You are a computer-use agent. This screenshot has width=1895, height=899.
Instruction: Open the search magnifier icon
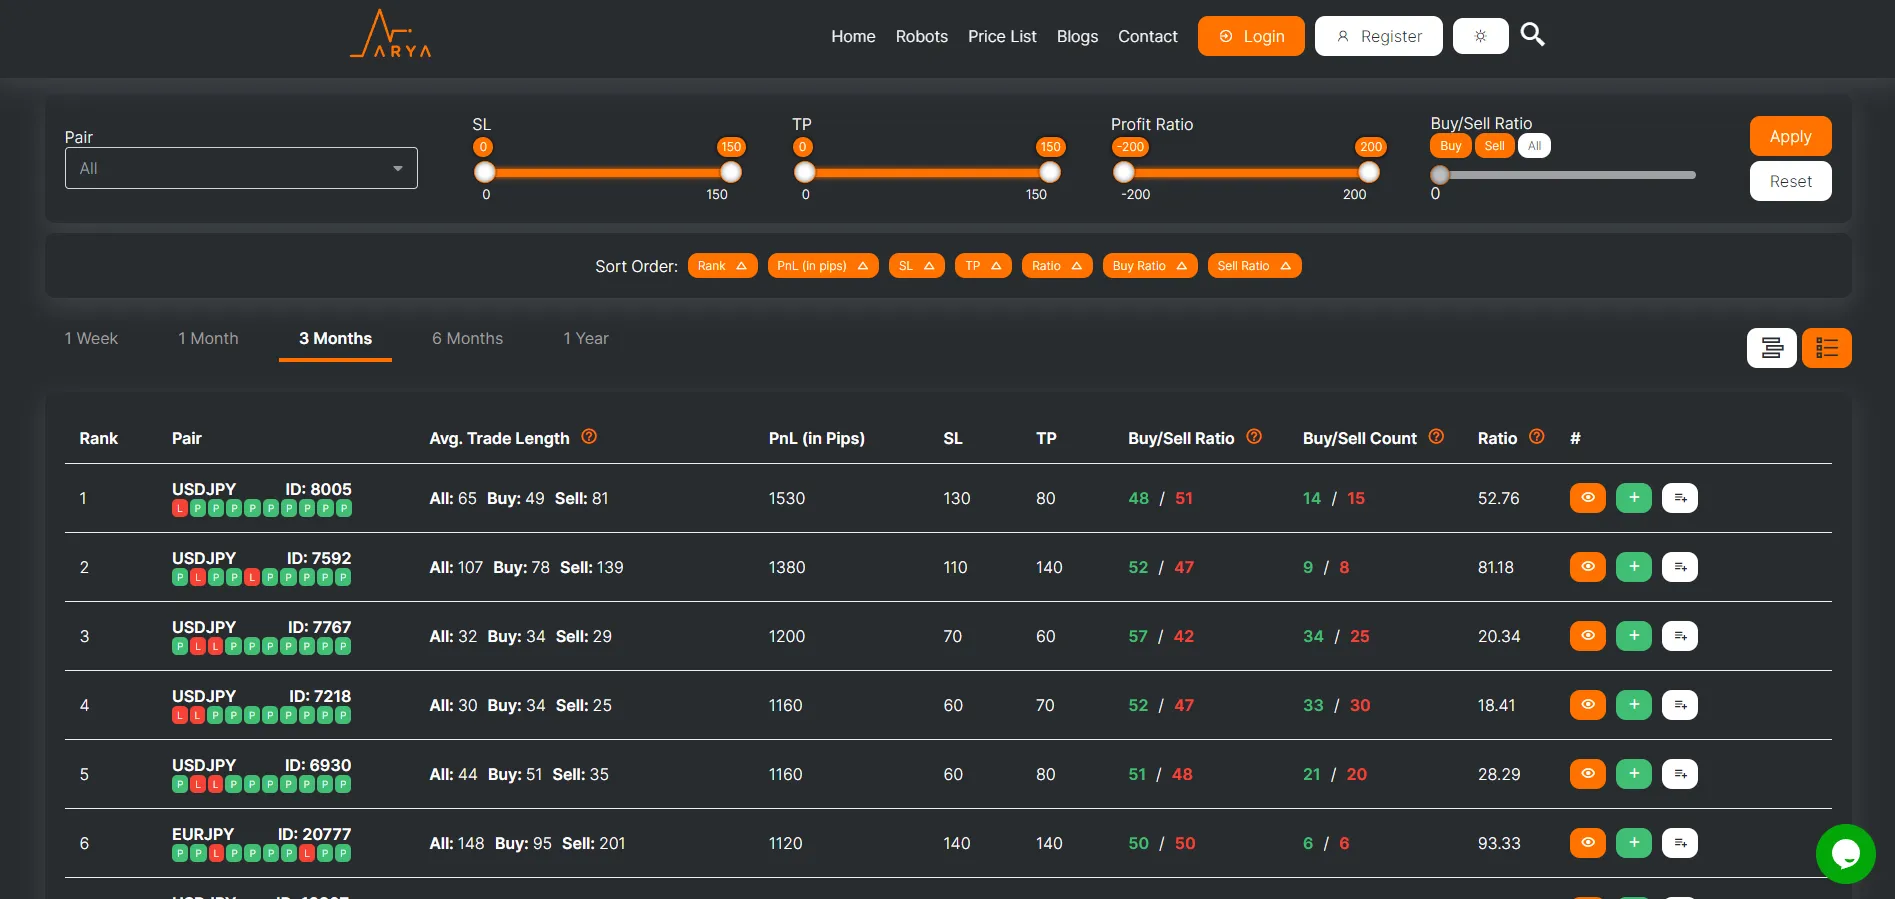pyautogui.click(x=1532, y=35)
